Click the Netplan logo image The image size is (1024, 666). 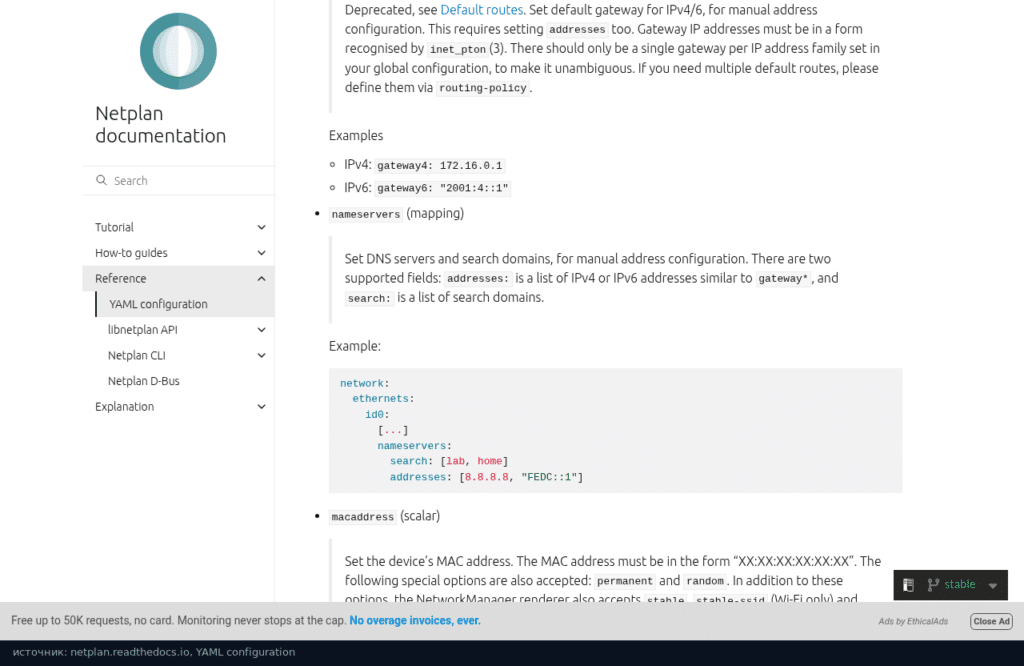[178, 51]
